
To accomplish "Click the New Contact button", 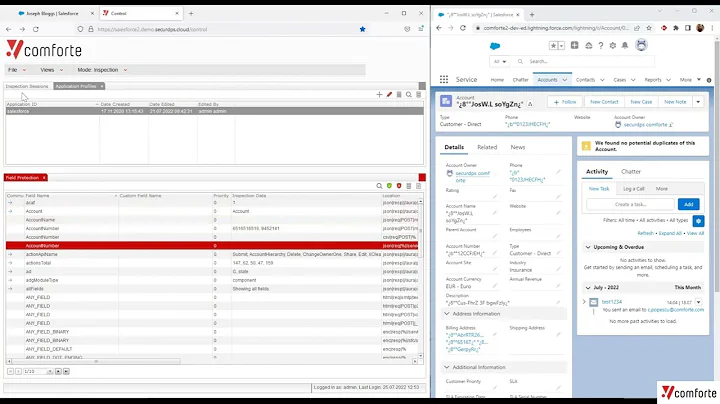I will 604,102.
